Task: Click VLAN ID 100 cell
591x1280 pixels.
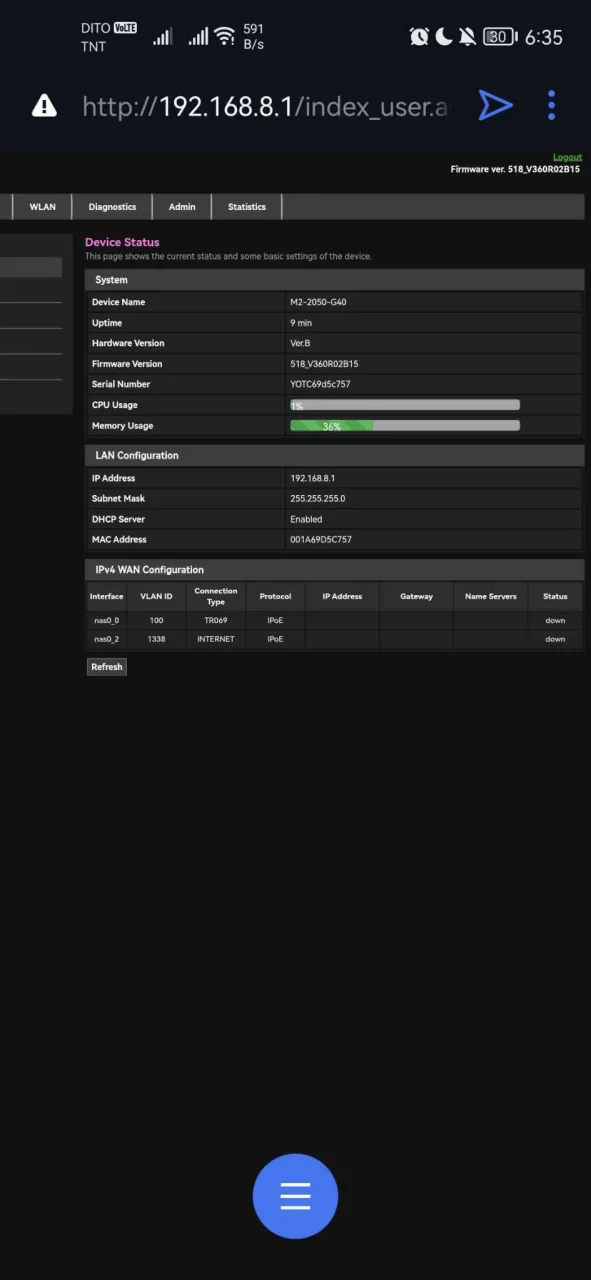Action: [156, 621]
